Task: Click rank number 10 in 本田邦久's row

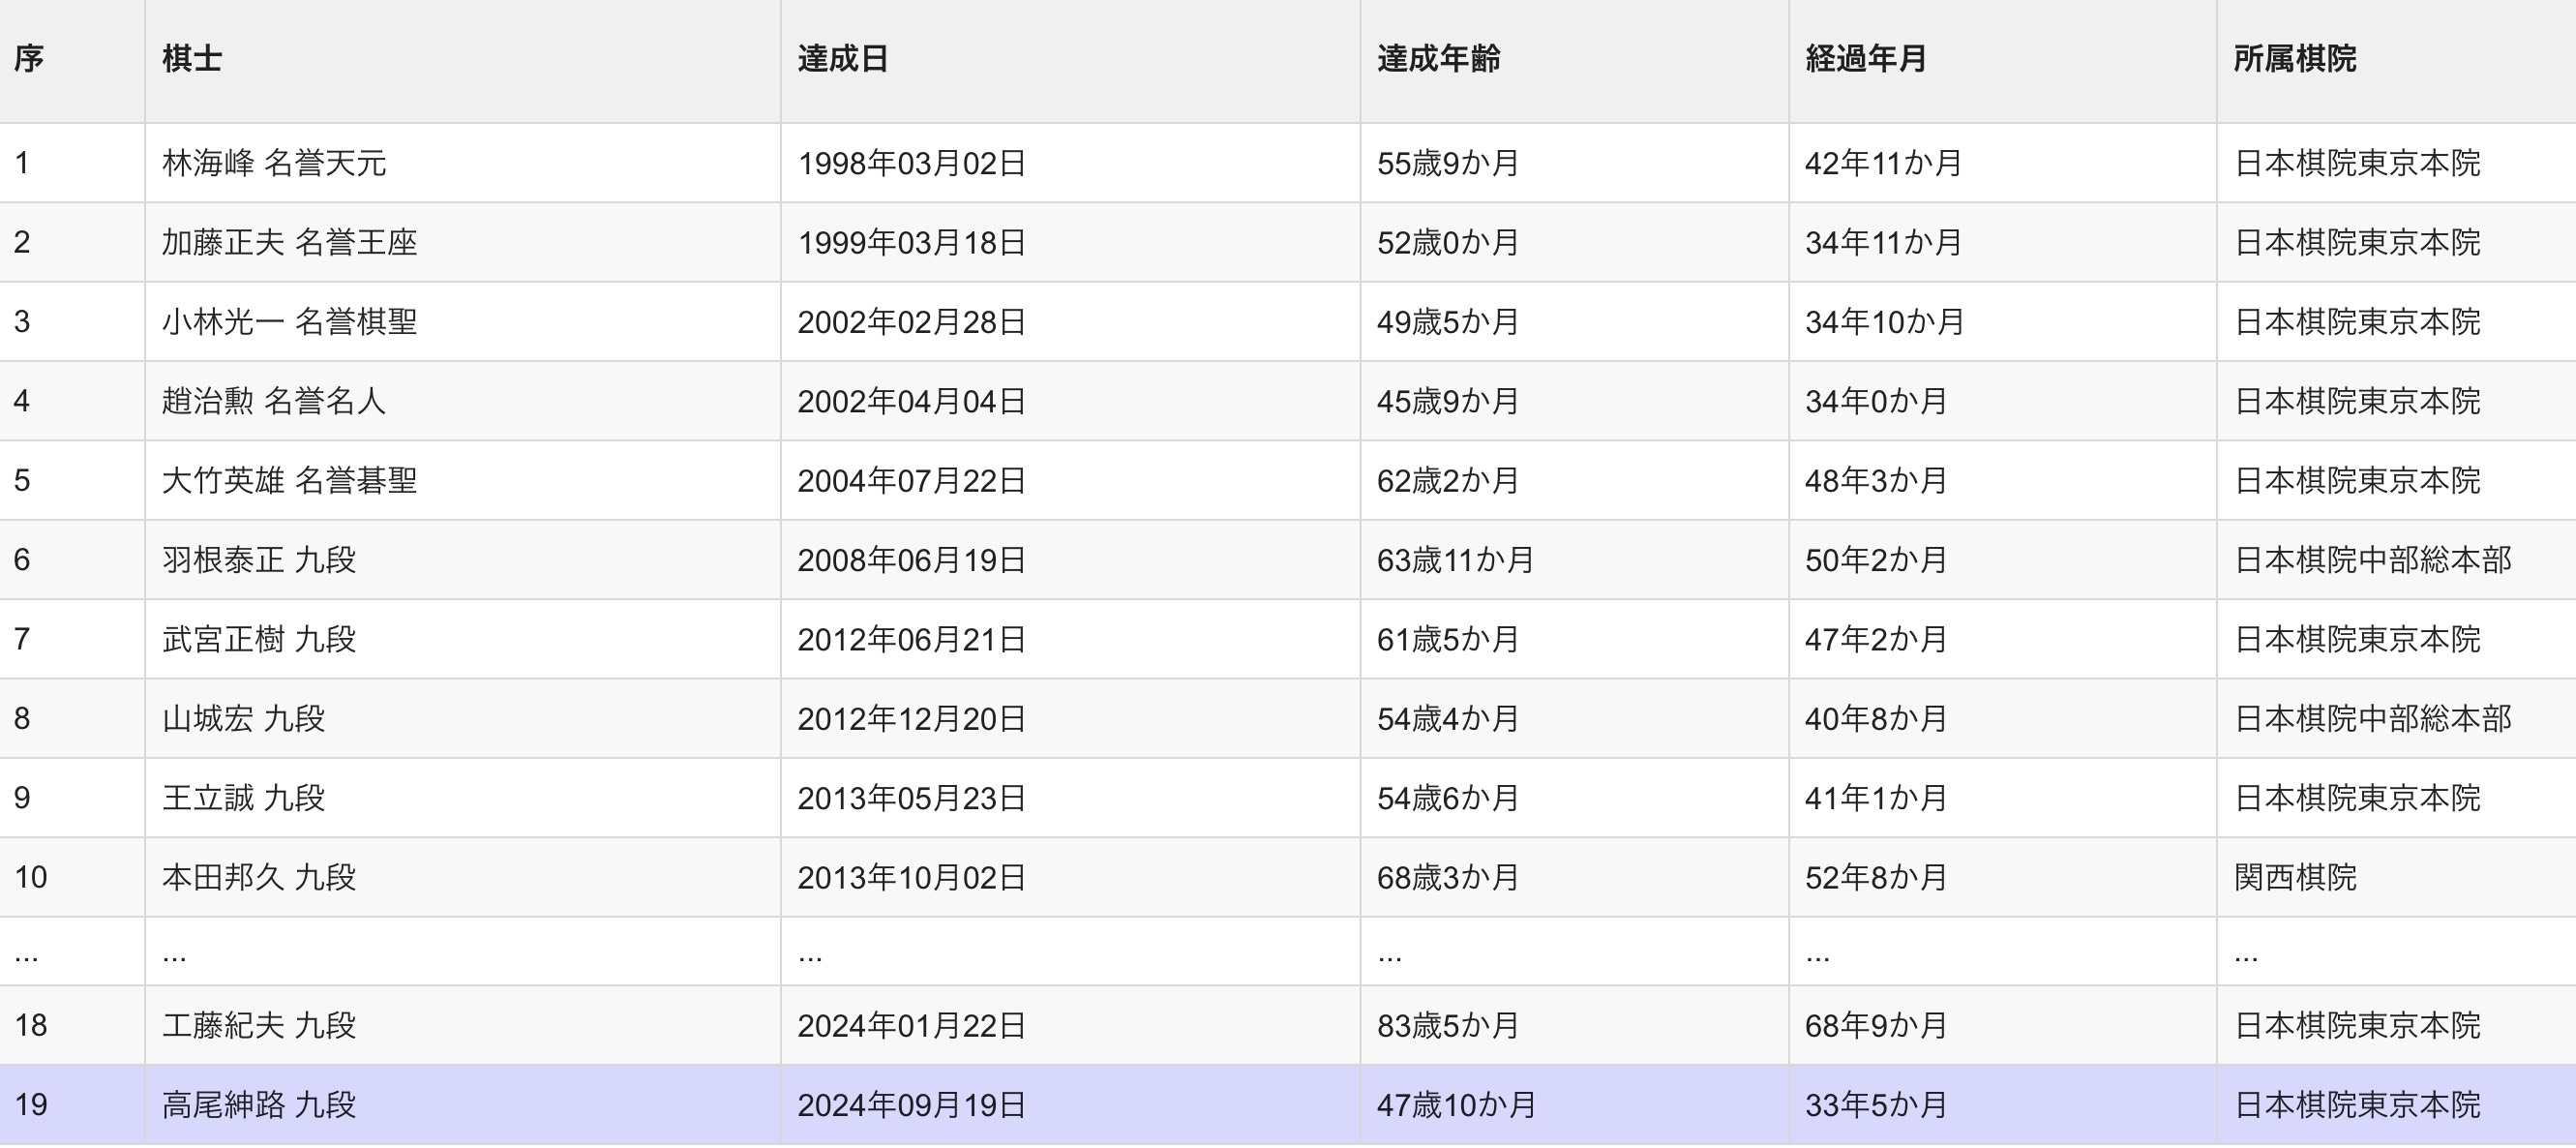Action: [31, 878]
